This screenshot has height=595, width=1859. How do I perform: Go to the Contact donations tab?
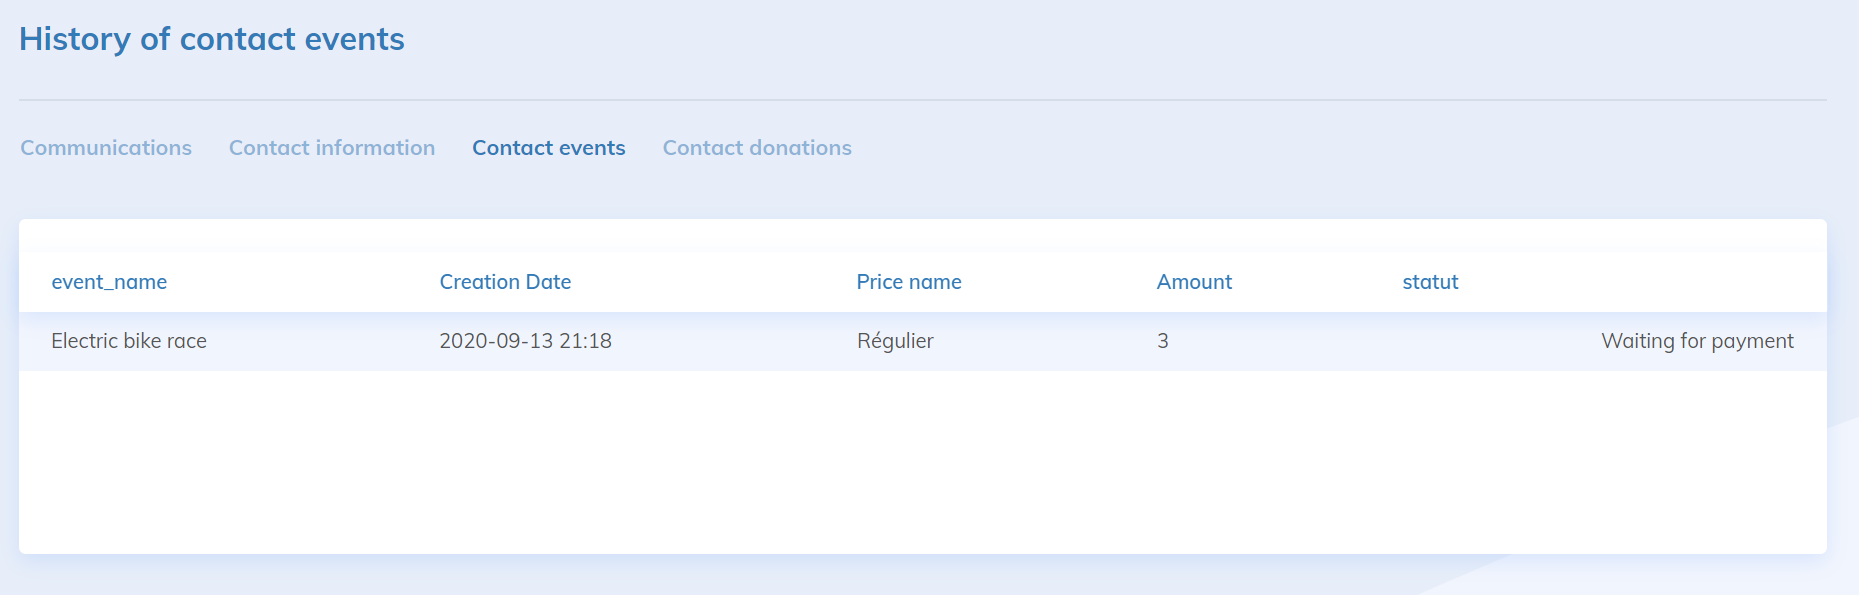[x=757, y=148]
